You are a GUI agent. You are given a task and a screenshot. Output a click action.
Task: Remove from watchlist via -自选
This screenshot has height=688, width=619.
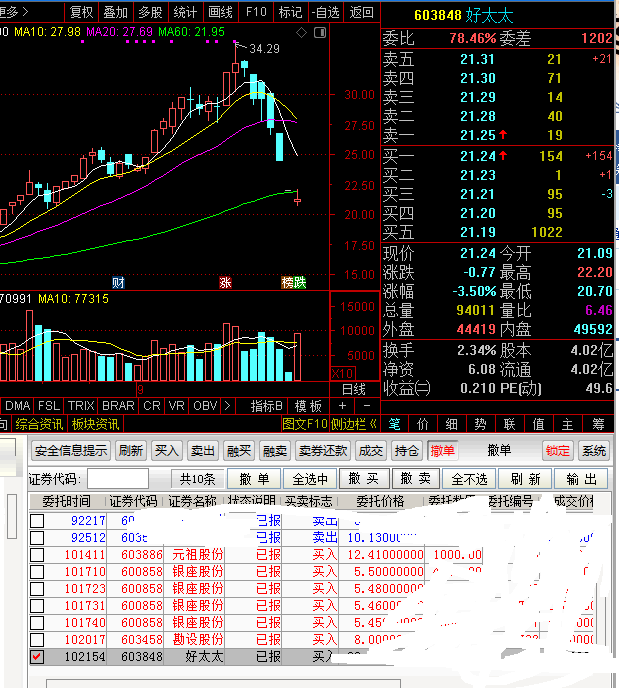326,12
